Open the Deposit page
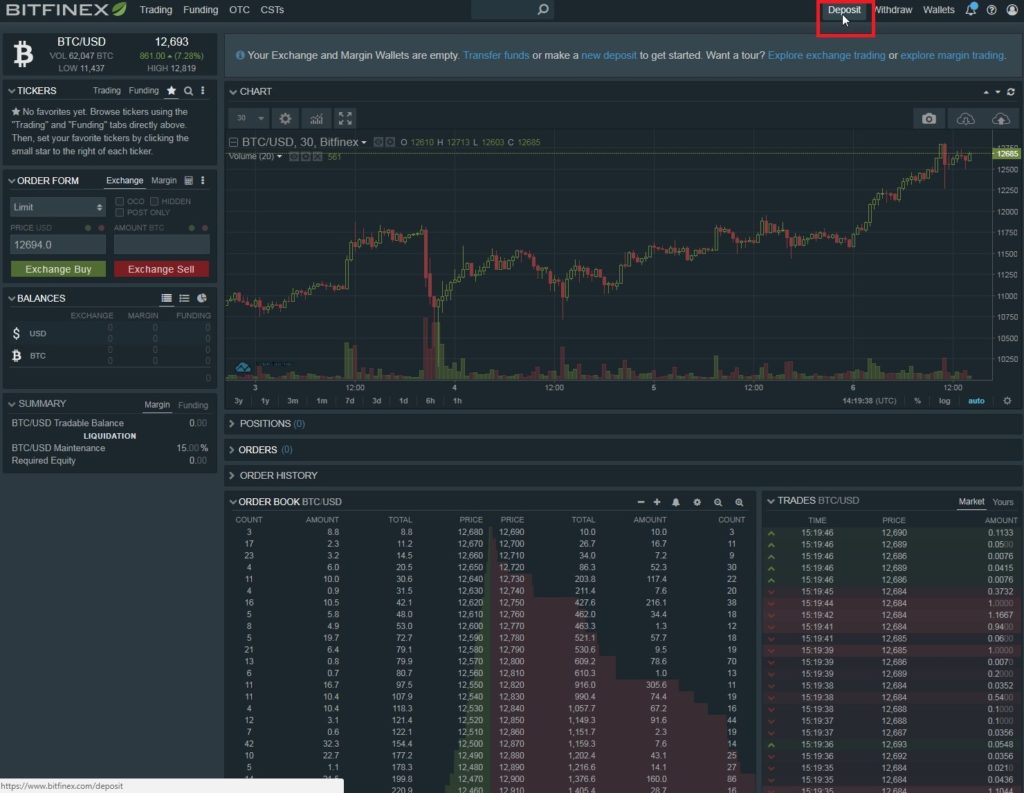 click(x=844, y=10)
